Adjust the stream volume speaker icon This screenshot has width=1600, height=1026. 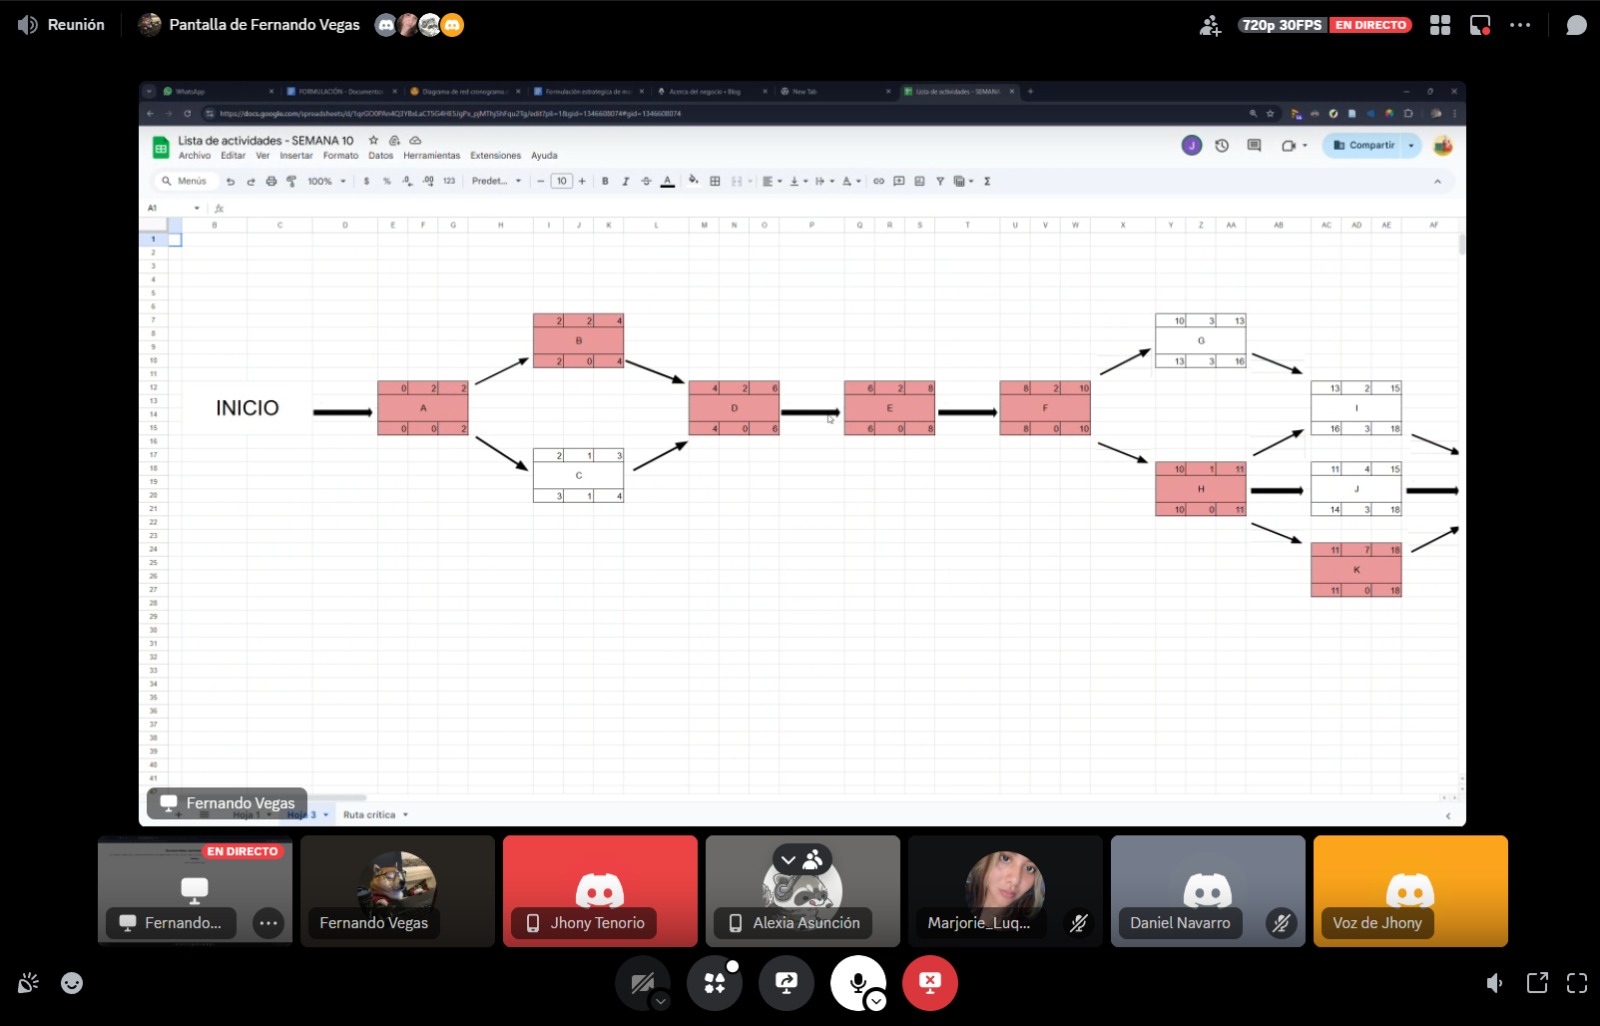click(x=1495, y=983)
